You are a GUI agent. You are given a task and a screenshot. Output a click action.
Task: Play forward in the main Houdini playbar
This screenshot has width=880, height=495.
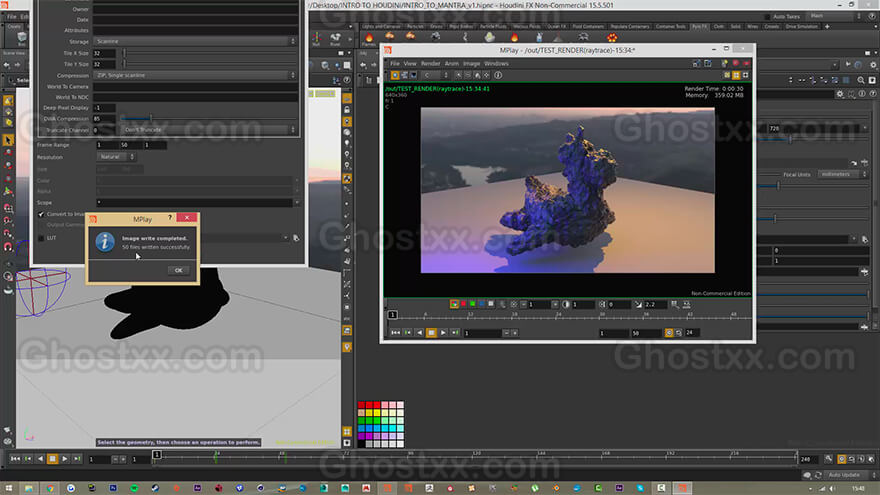65,459
